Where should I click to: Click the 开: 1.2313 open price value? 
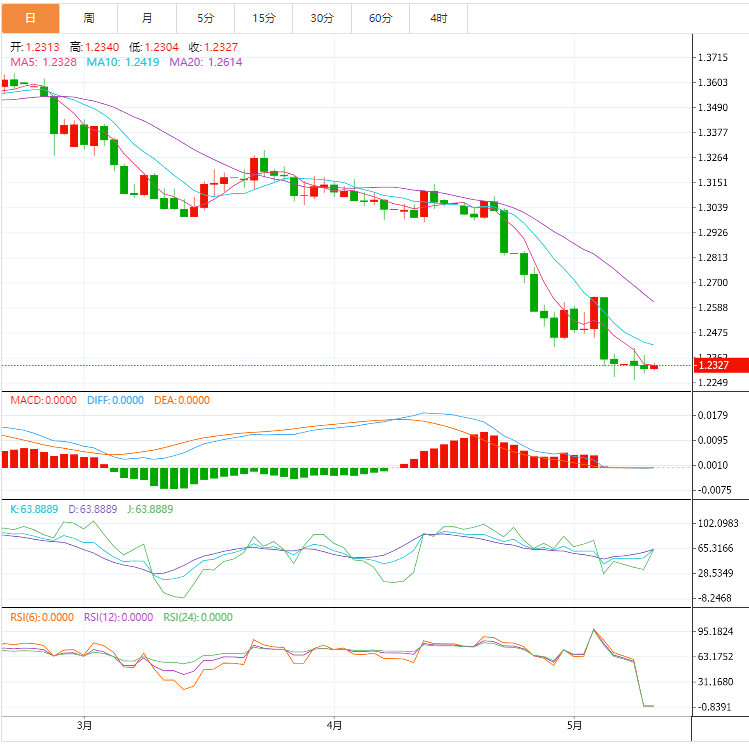(x=35, y=47)
